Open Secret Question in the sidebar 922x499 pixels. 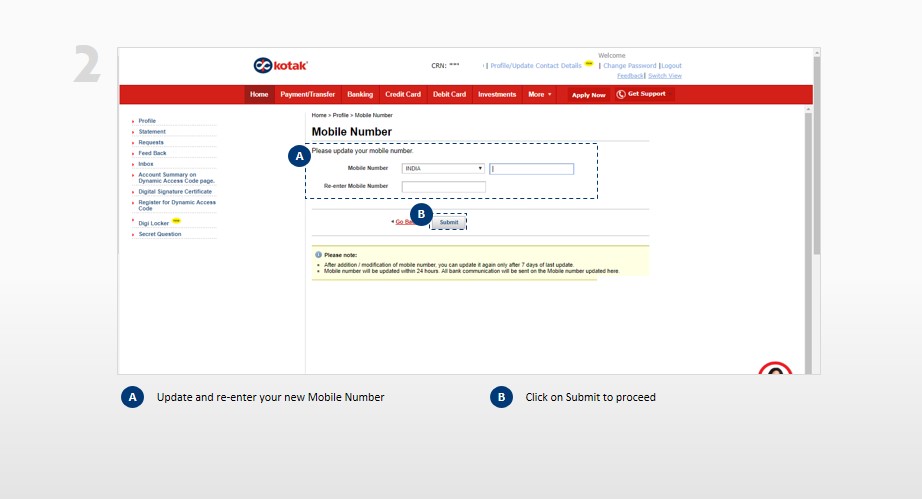[x=160, y=234]
